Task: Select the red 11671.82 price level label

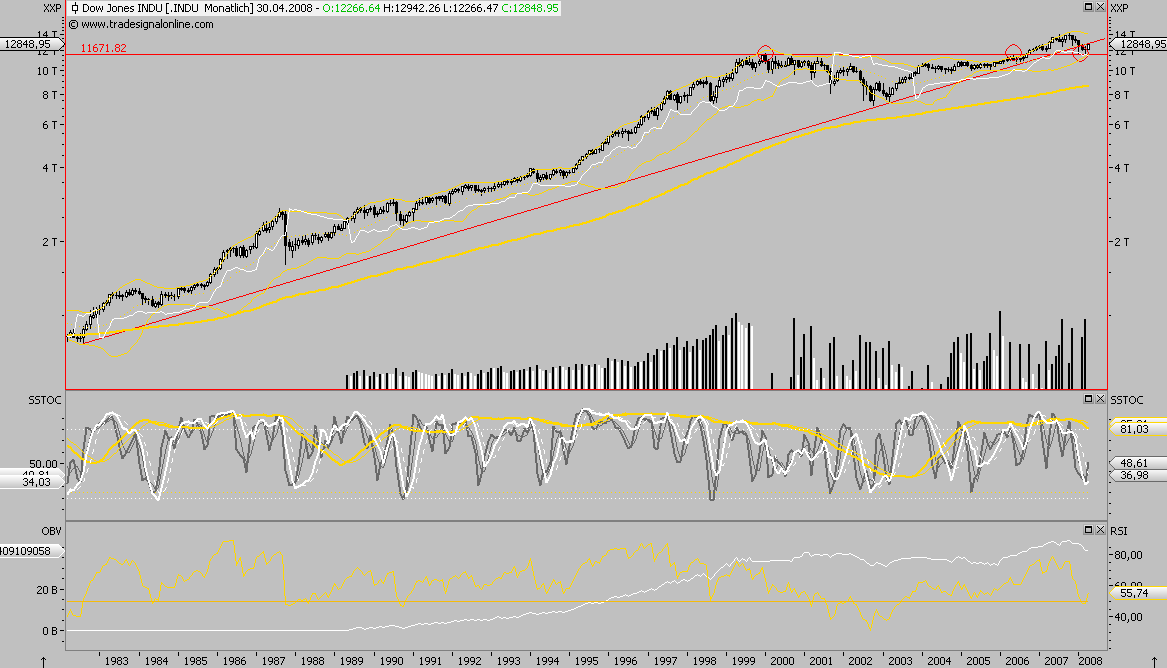Action: [x=103, y=48]
